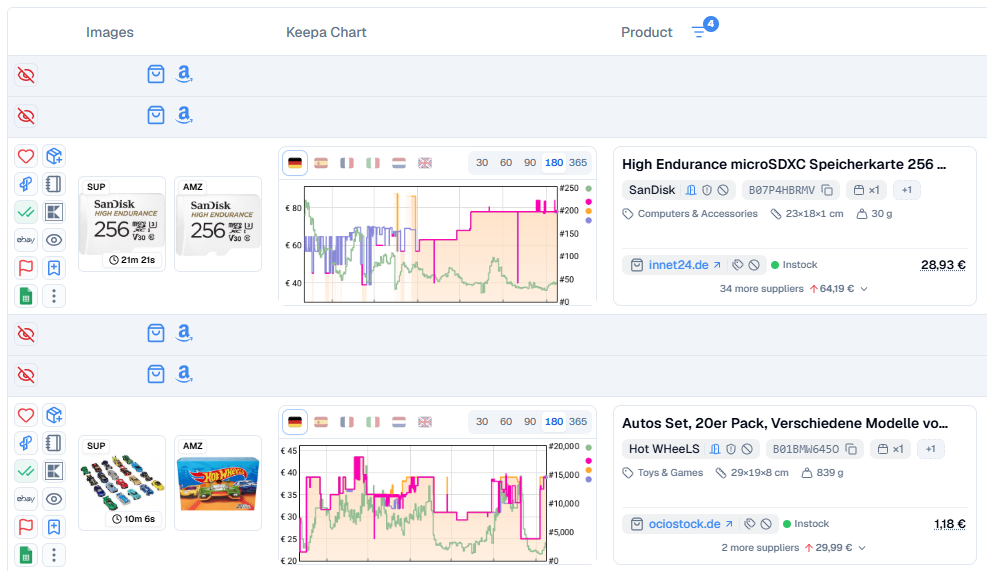Expand the +1 chip in the SanDisk product card
Viewport: 987px width, 571px height.
pos(906,190)
